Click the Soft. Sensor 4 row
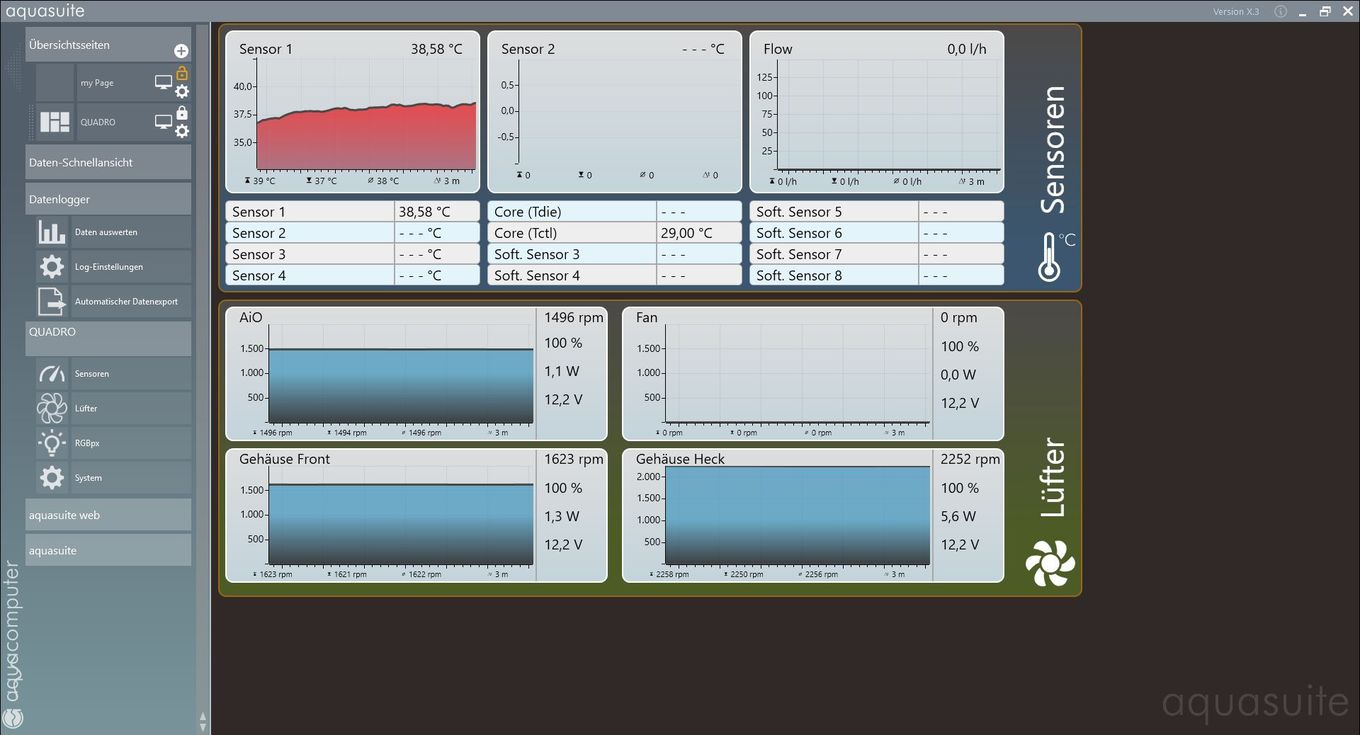Viewport: 1360px width, 735px height. [615, 275]
